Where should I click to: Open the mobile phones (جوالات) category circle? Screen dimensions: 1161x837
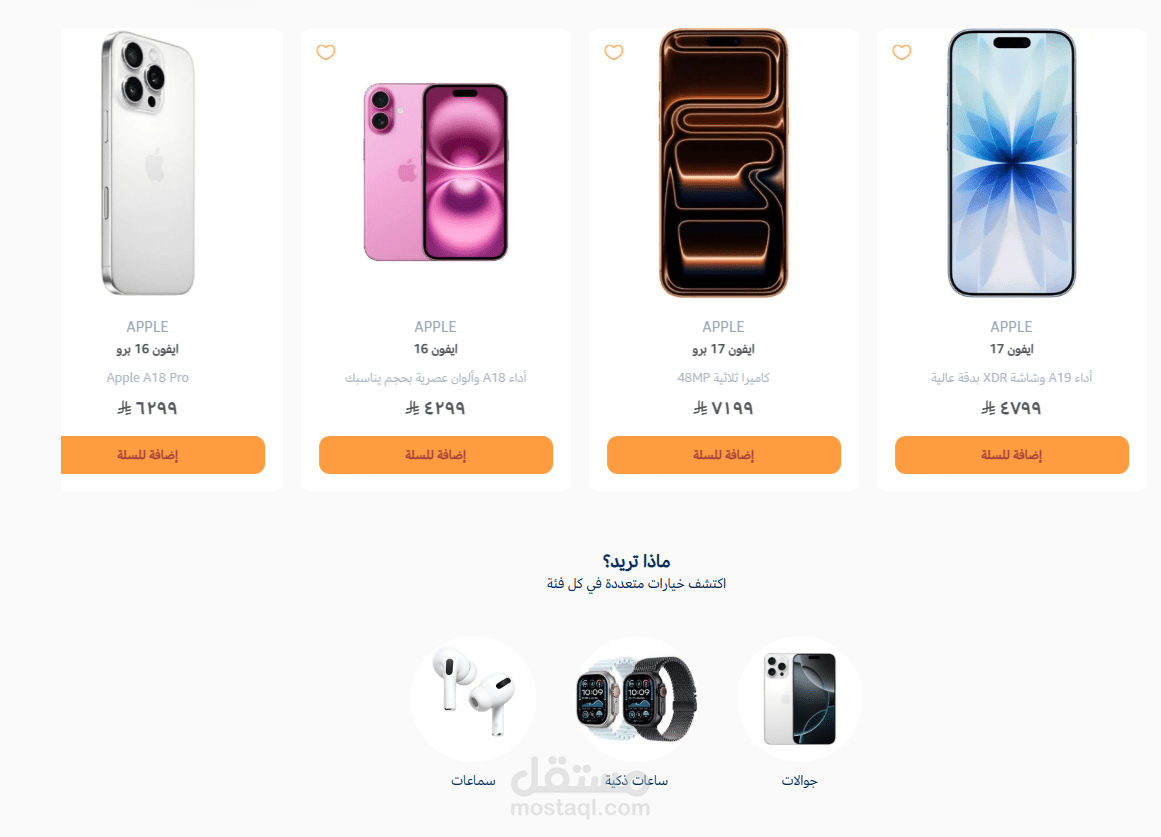(800, 698)
